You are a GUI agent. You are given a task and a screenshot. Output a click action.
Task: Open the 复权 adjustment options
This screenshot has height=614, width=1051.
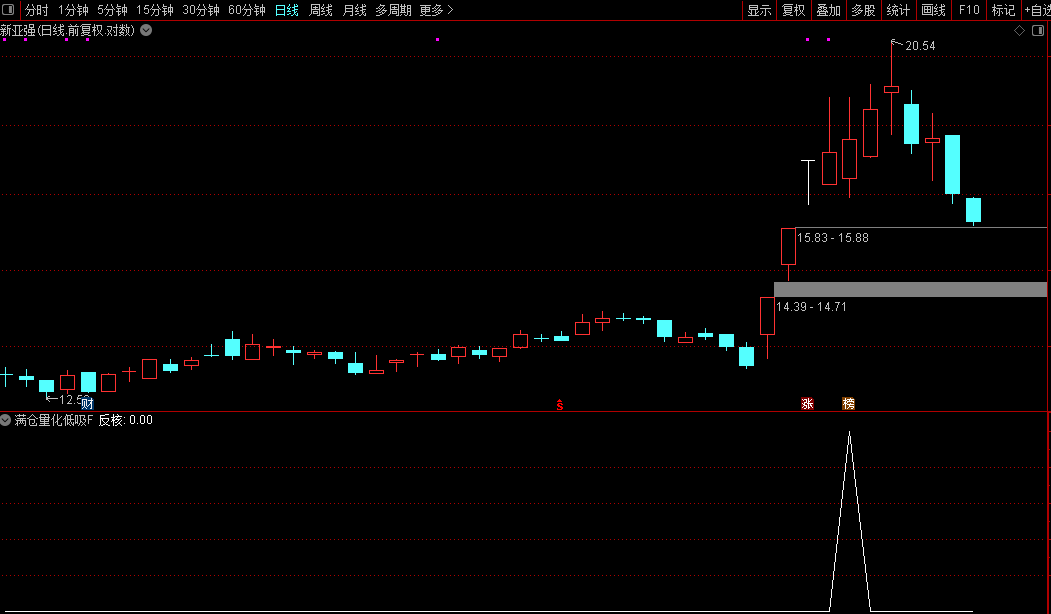(x=794, y=10)
